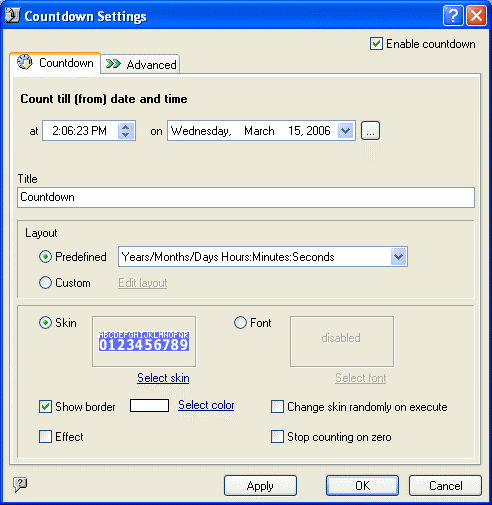
Task: Click the time spinner arrows
Action: pyautogui.click(x=126, y=131)
